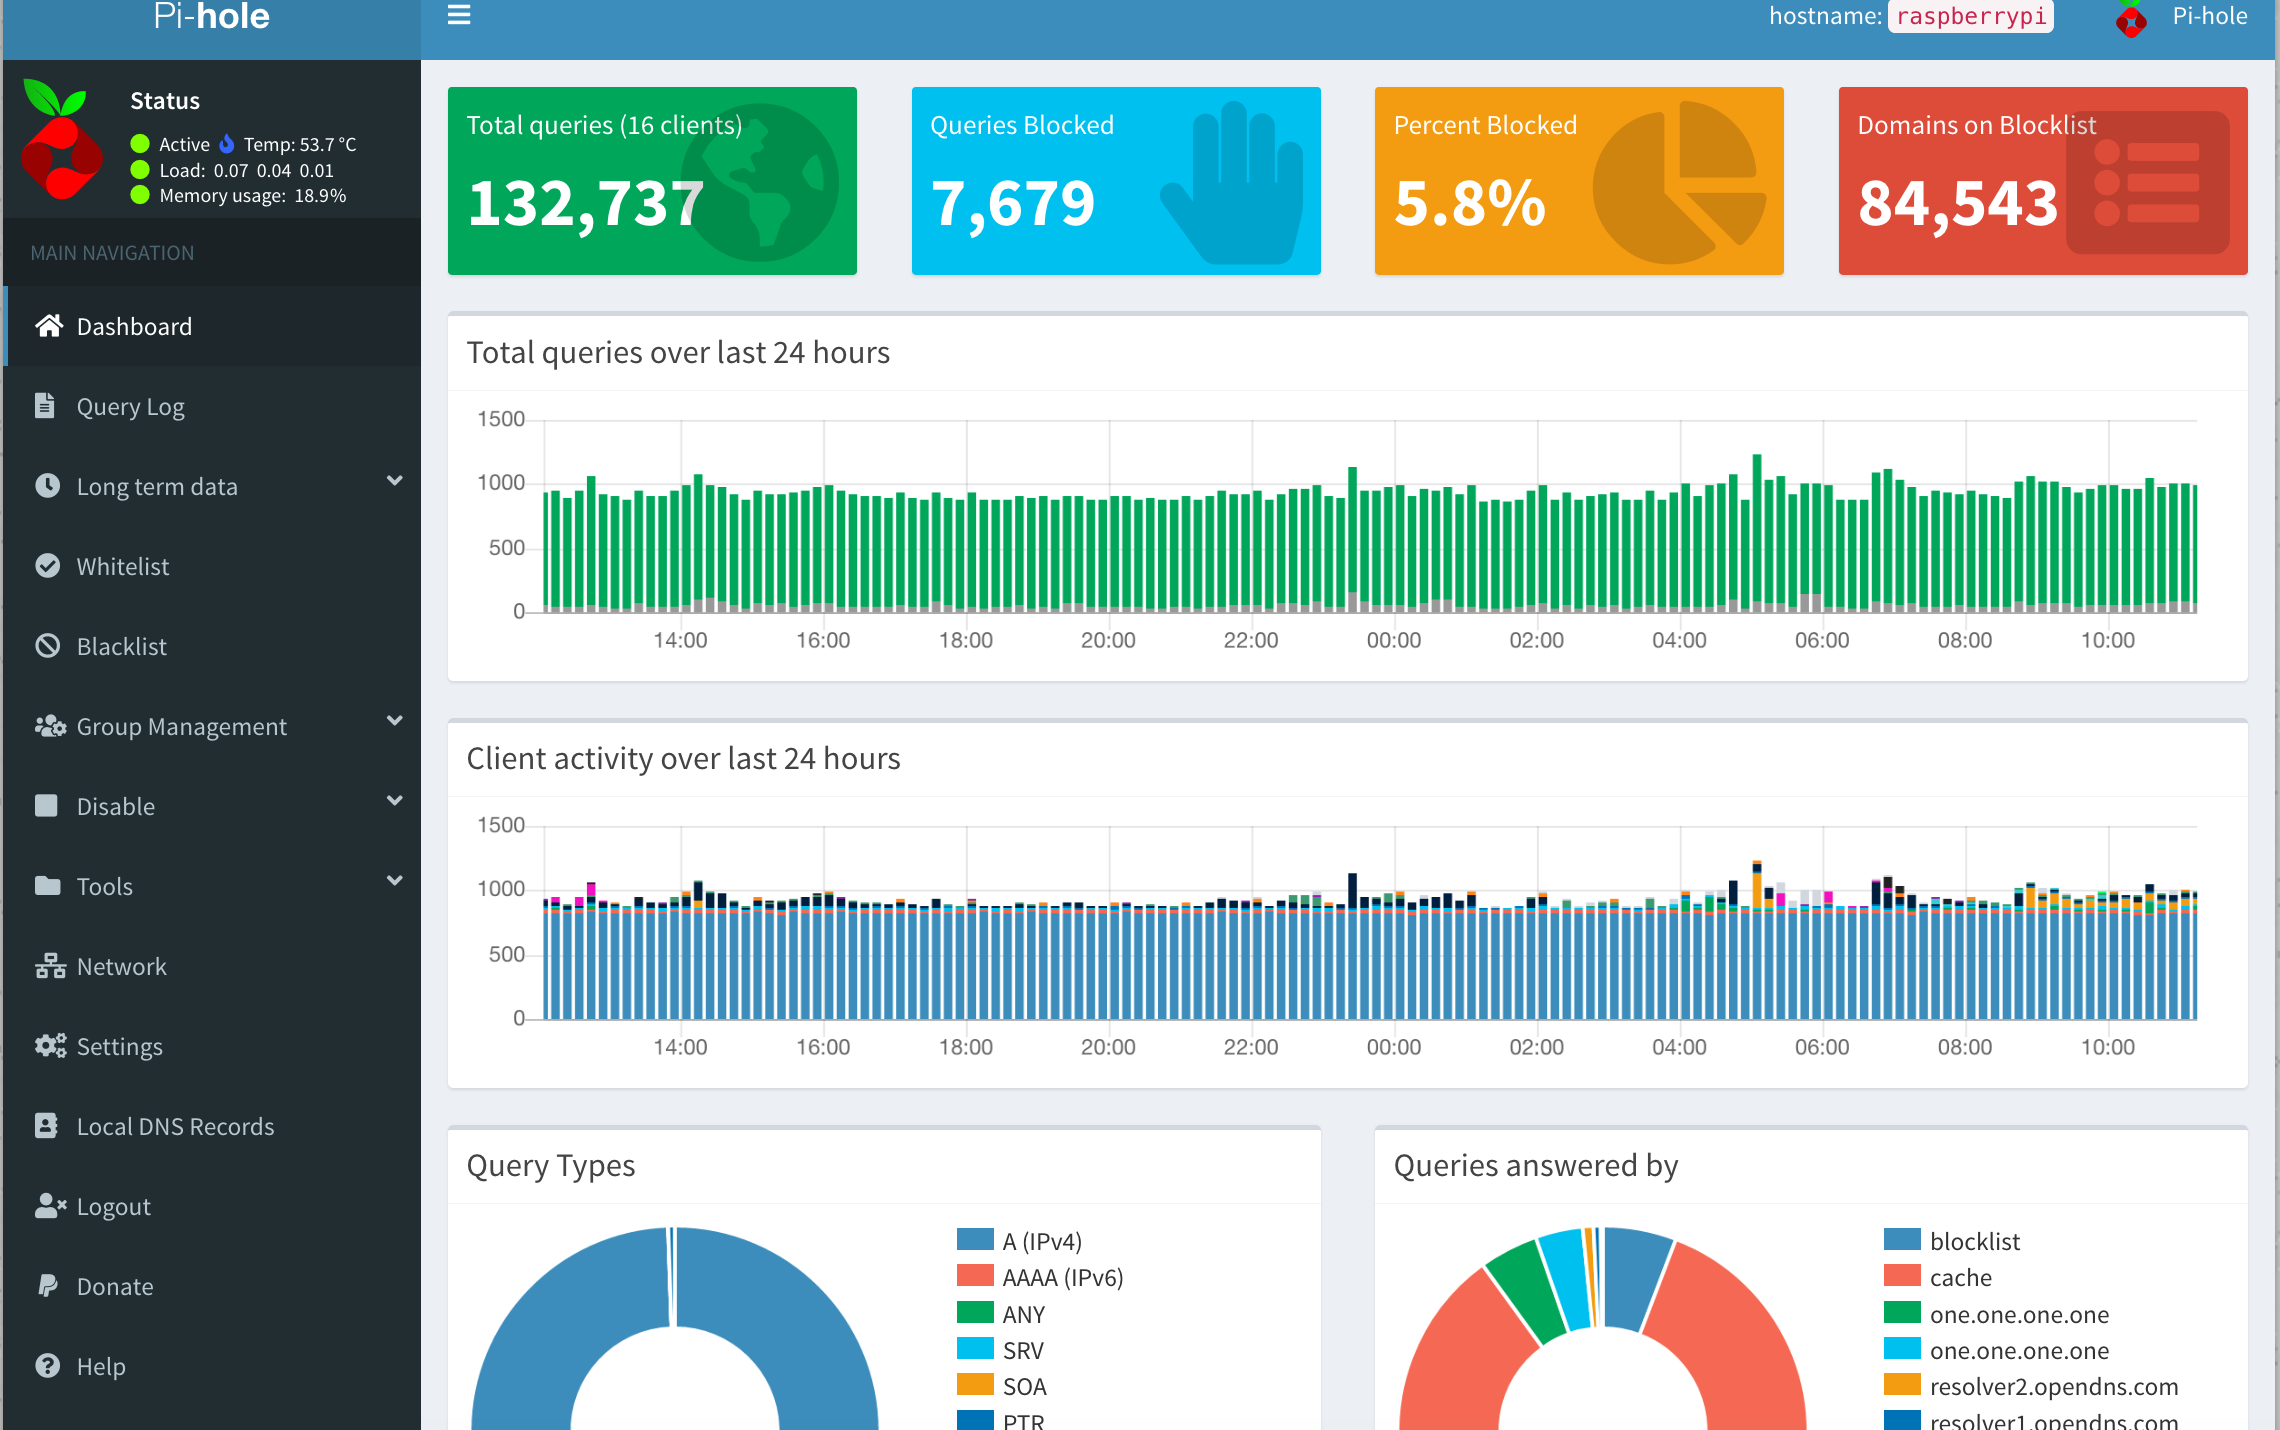This screenshot has width=2280, height=1430.
Task: Open the Whitelist page
Action: [x=212, y=566]
